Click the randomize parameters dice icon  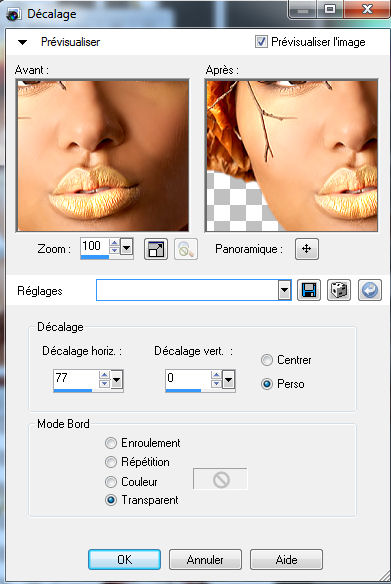coord(339,290)
